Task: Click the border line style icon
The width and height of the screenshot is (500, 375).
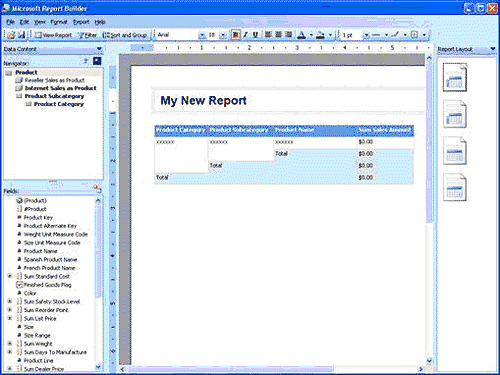Action: point(376,35)
